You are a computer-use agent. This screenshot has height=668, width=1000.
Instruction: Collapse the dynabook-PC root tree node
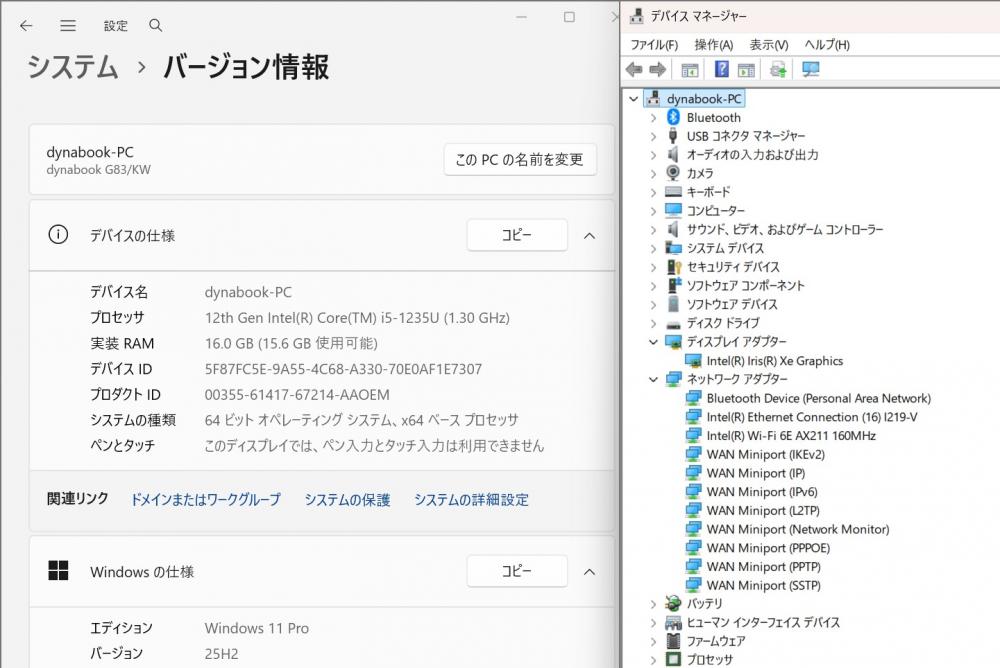pyautogui.click(x=633, y=99)
